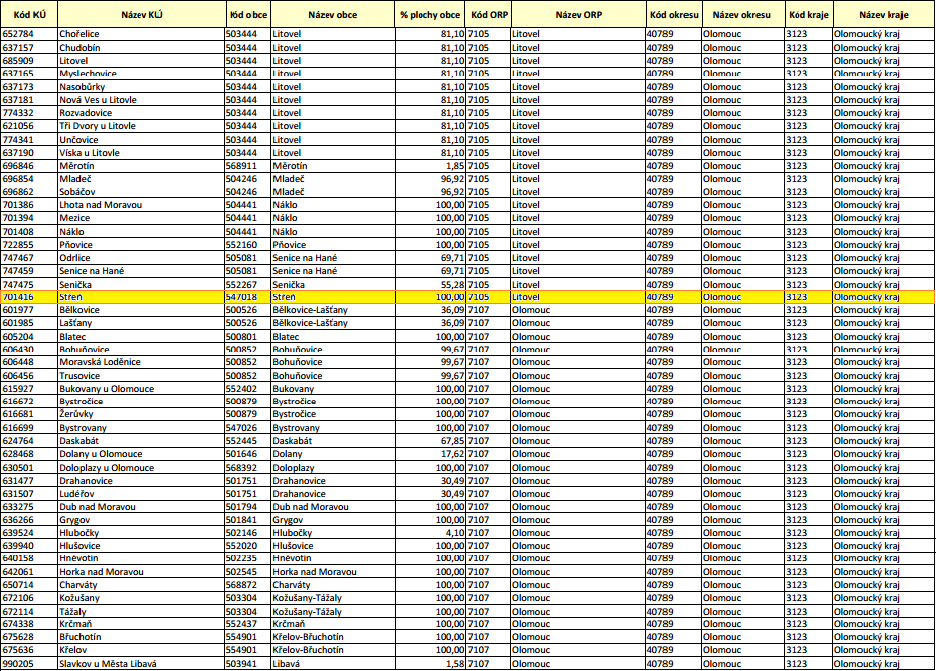This screenshot has width=936, height=671.
Task: Click the percentage cell 17,62
Action: (x=430, y=454)
